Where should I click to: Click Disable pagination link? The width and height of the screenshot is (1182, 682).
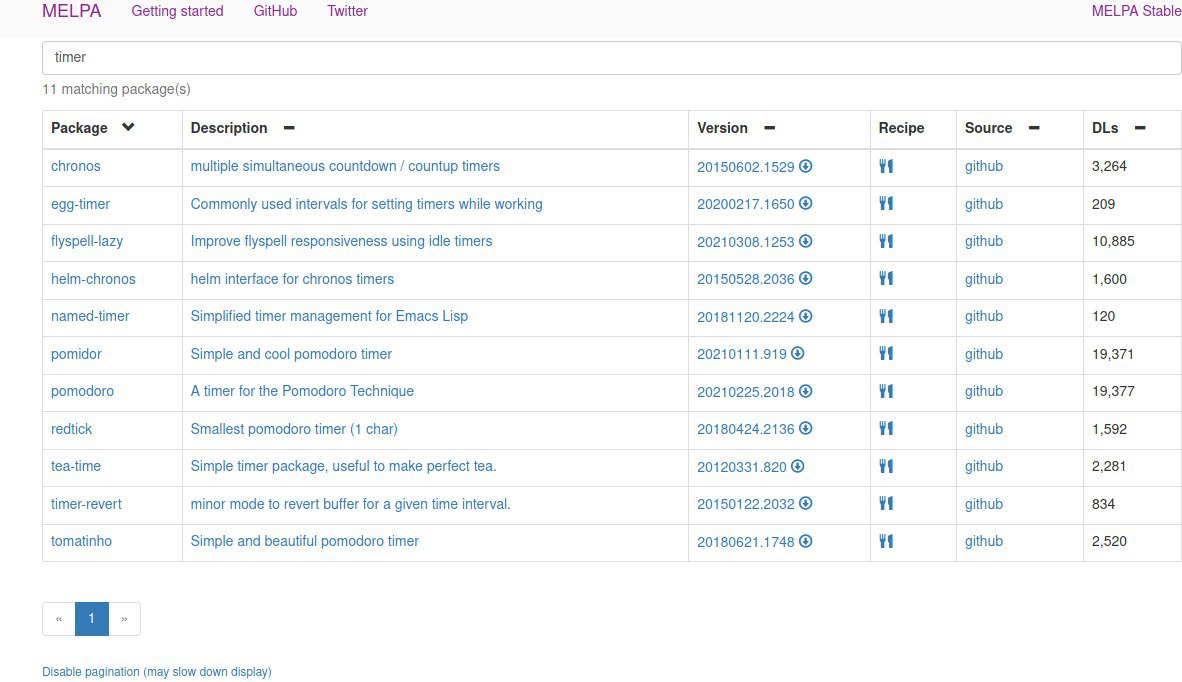tap(157, 671)
